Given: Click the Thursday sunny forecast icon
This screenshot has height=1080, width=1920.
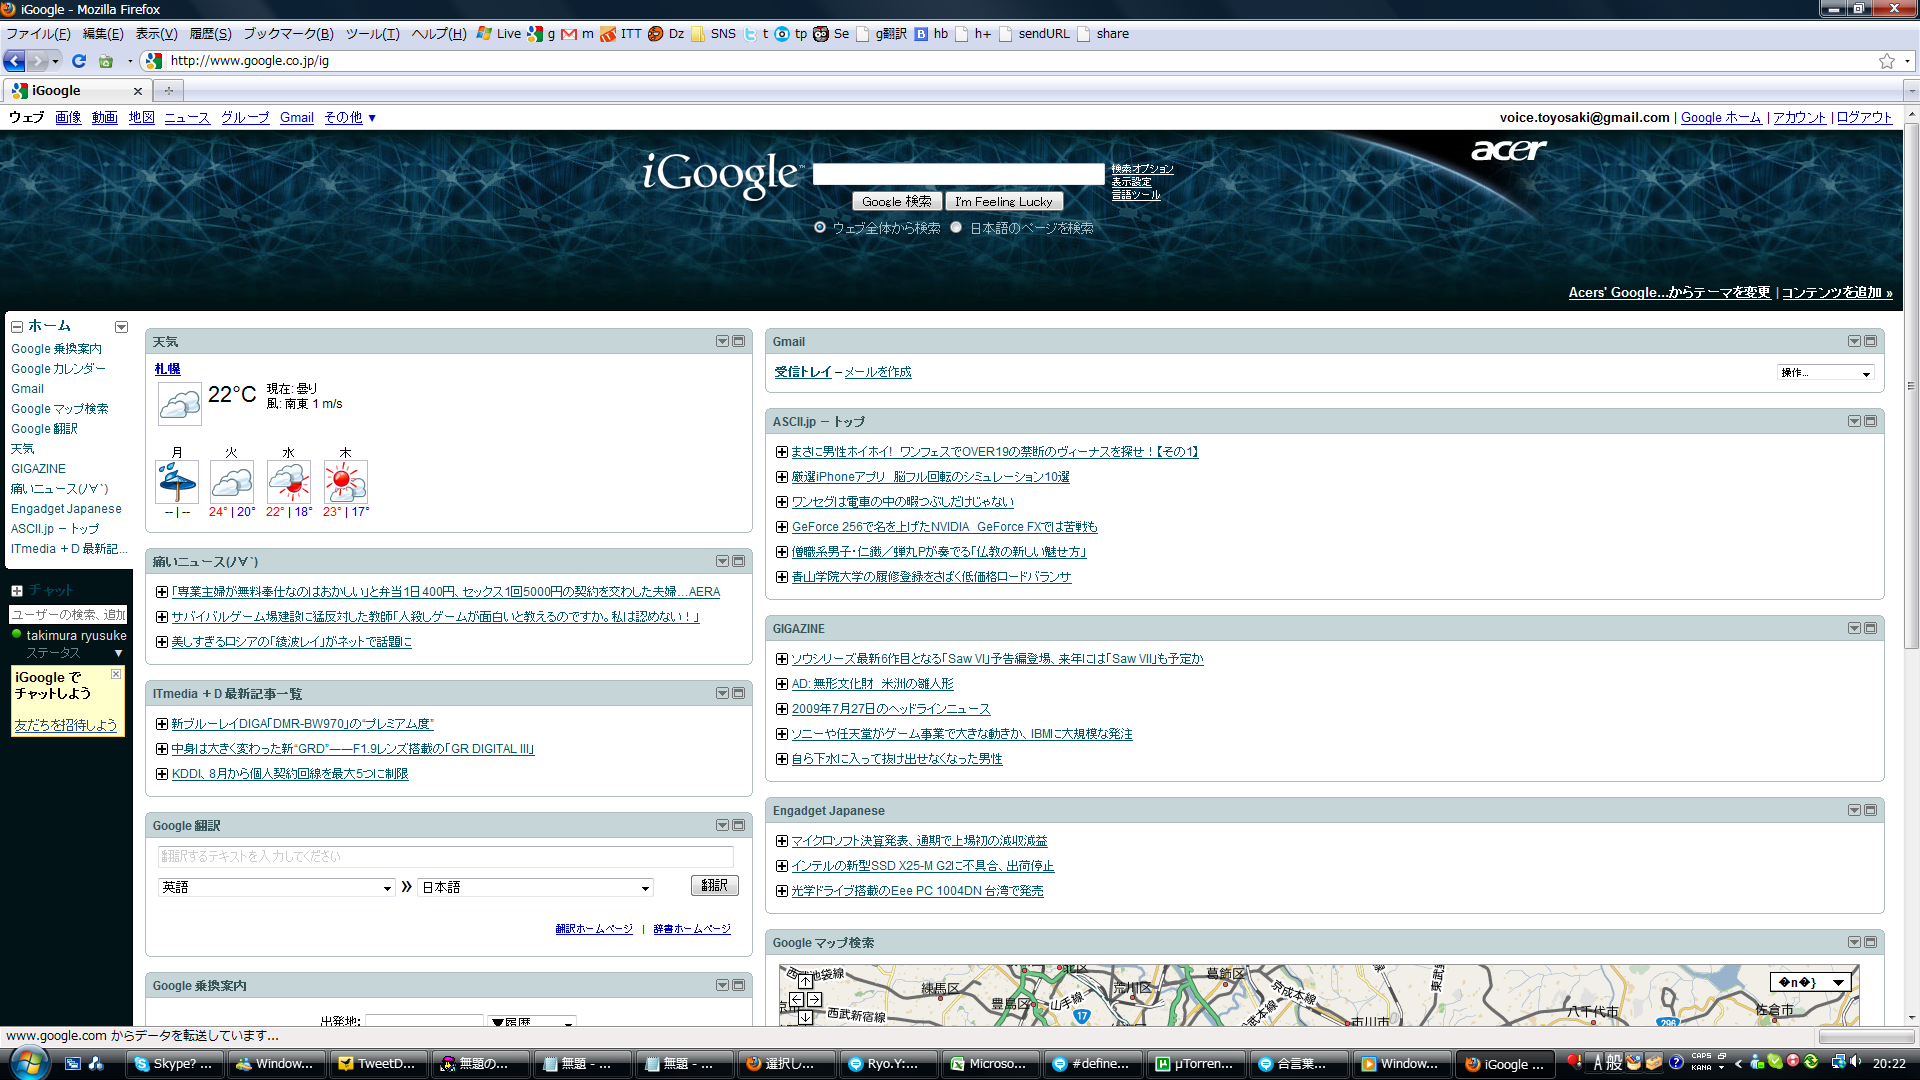Looking at the screenshot, I should pos(346,482).
